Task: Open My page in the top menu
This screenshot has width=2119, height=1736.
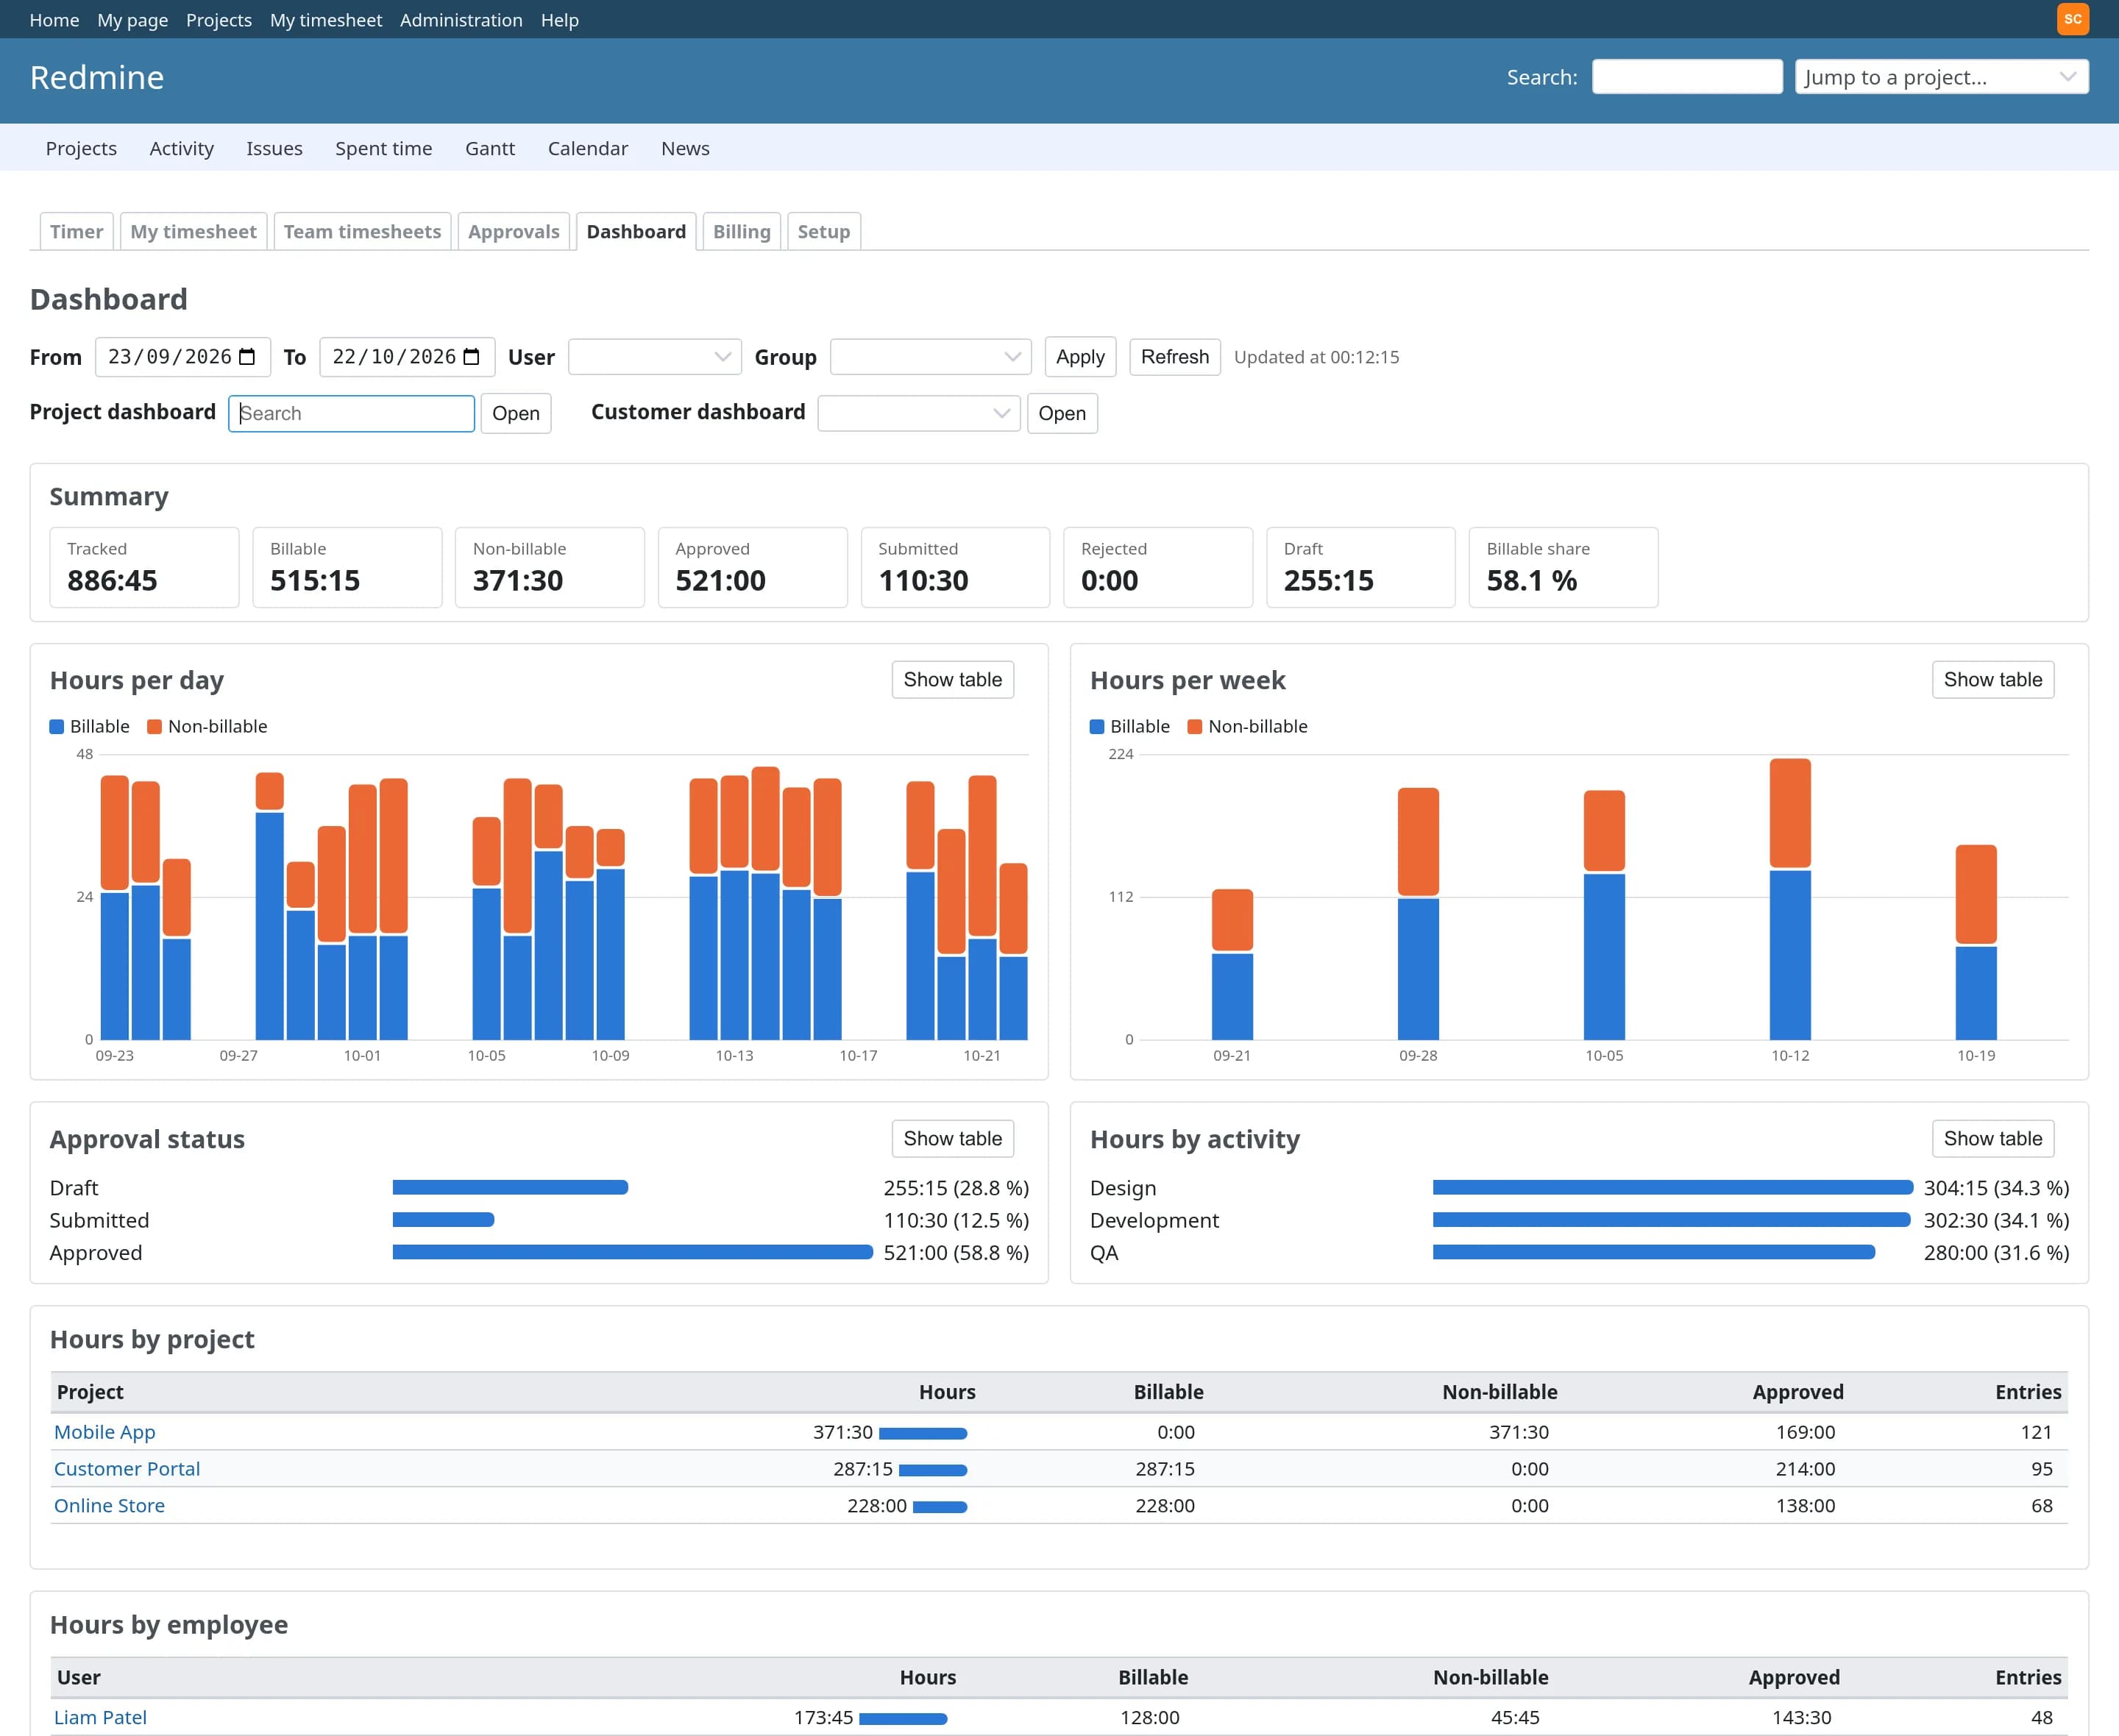Action: [132, 20]
